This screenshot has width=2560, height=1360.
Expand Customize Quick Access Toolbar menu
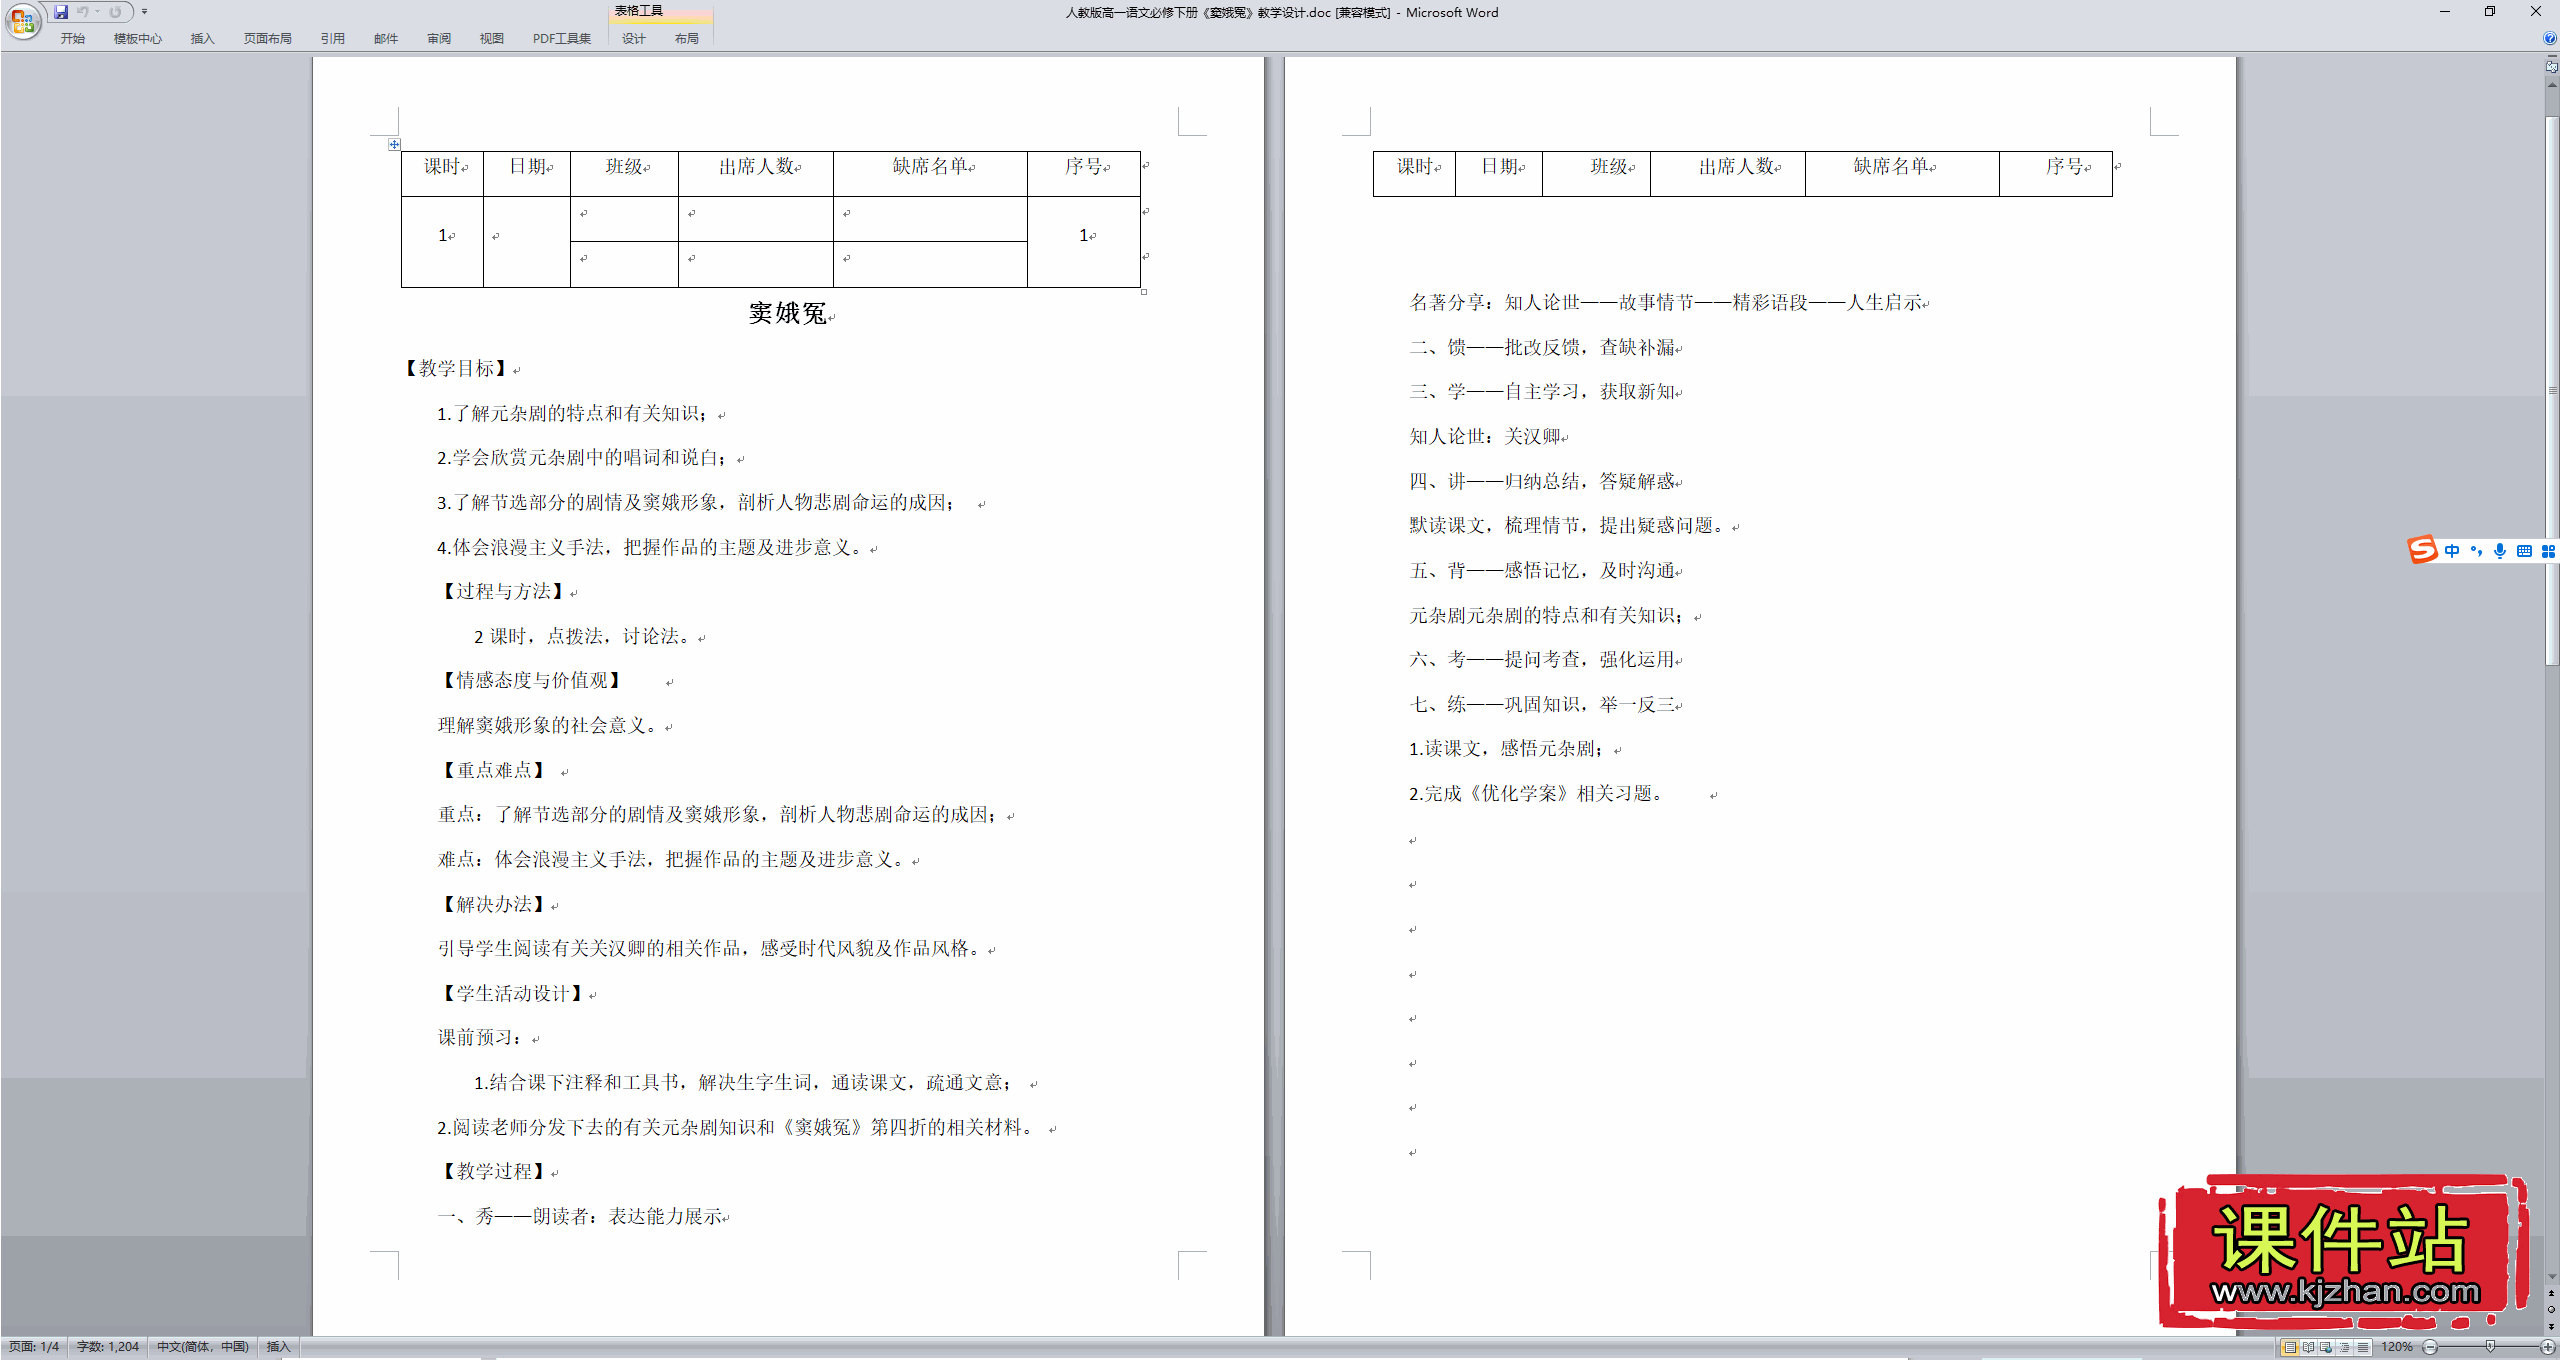click(x=145, y=12)
